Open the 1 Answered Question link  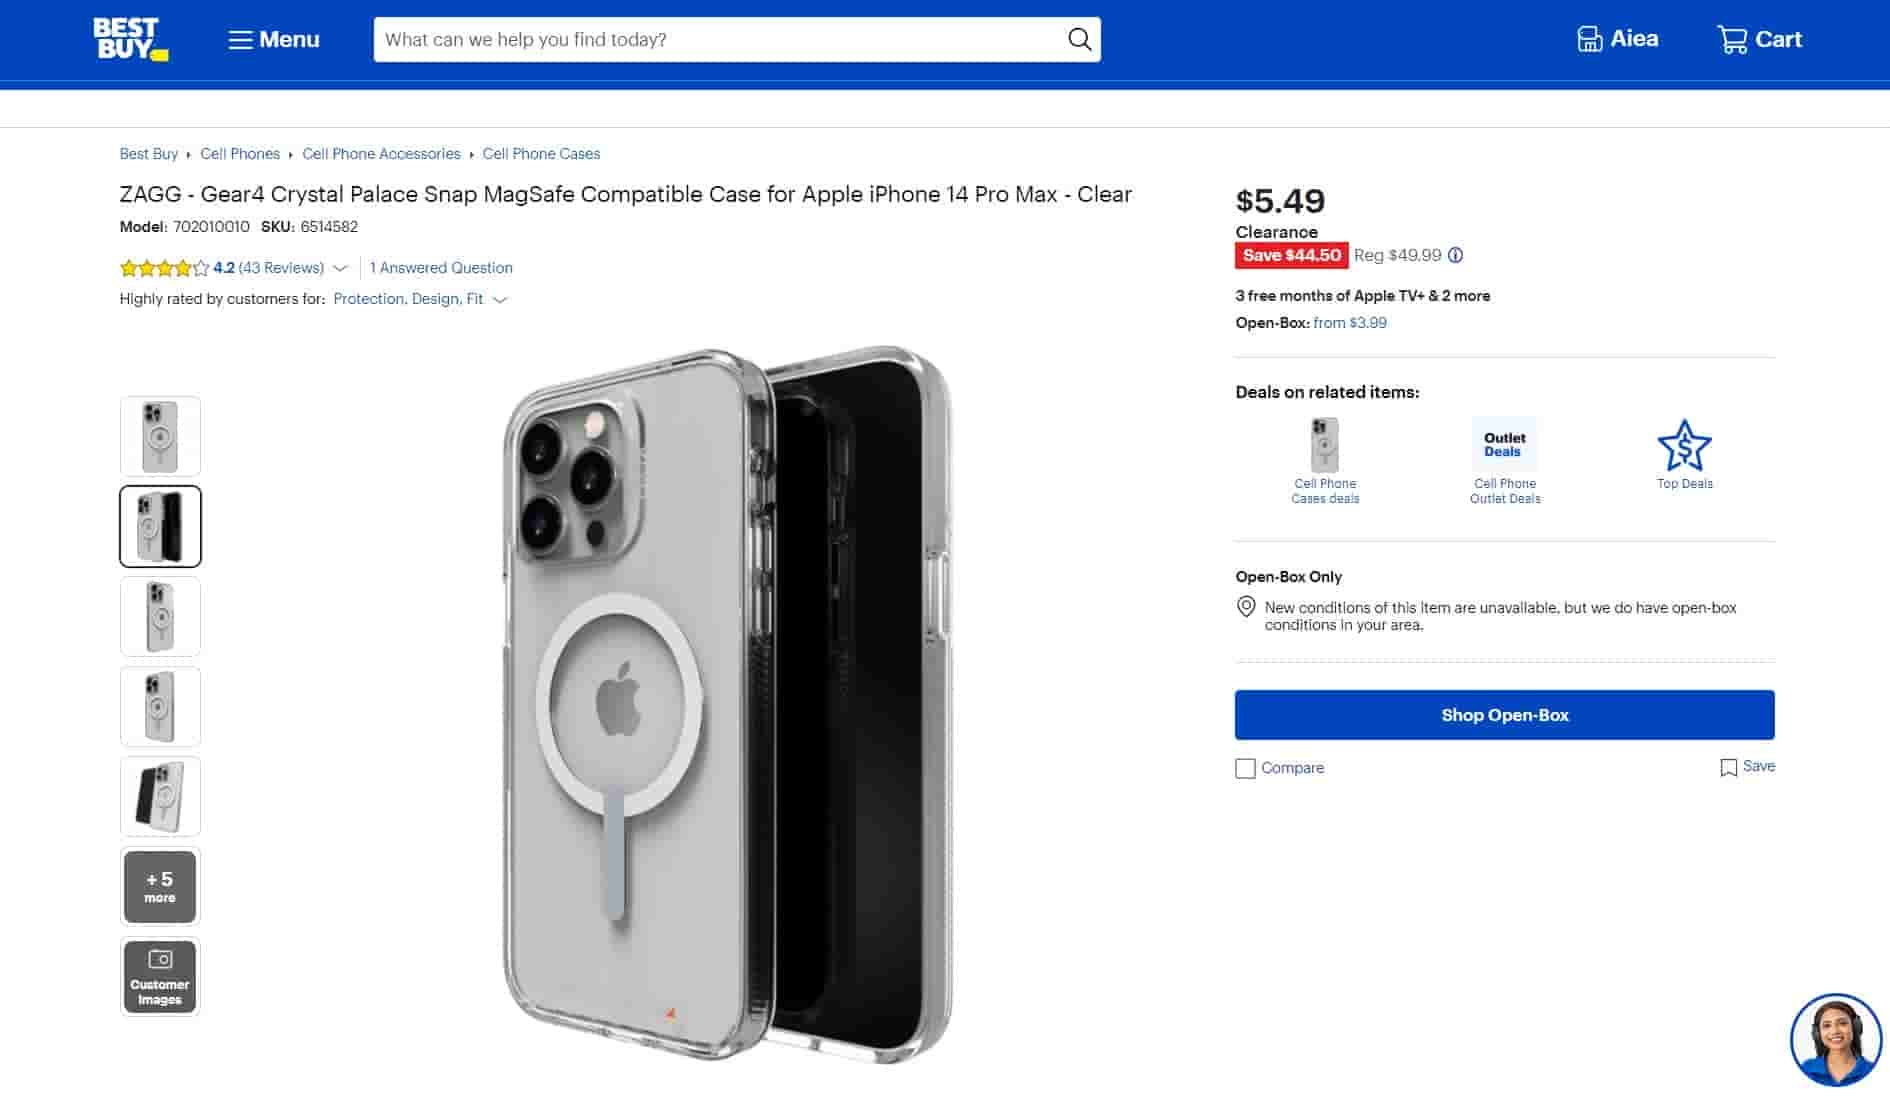coord(441,268)
